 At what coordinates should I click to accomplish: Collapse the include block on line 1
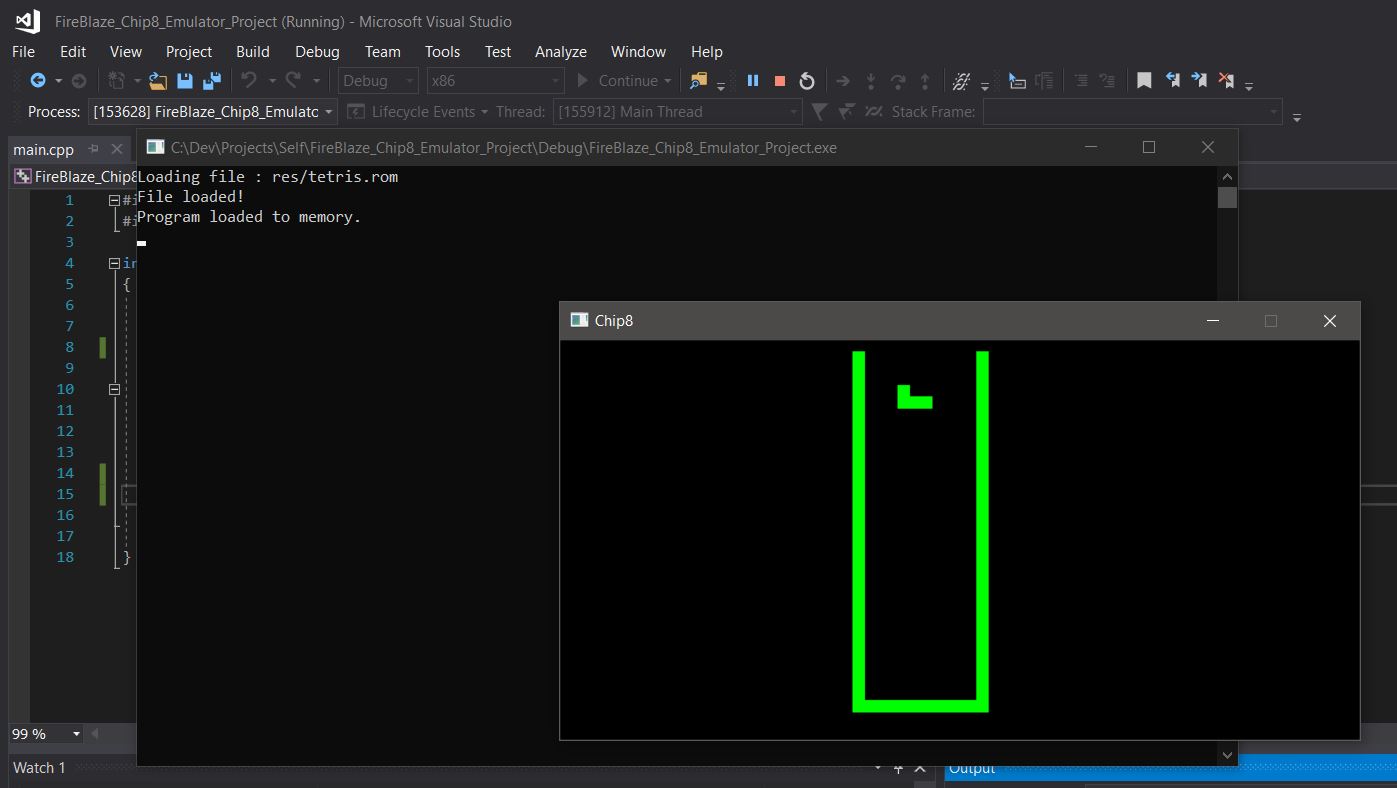[x=114, y=199]
